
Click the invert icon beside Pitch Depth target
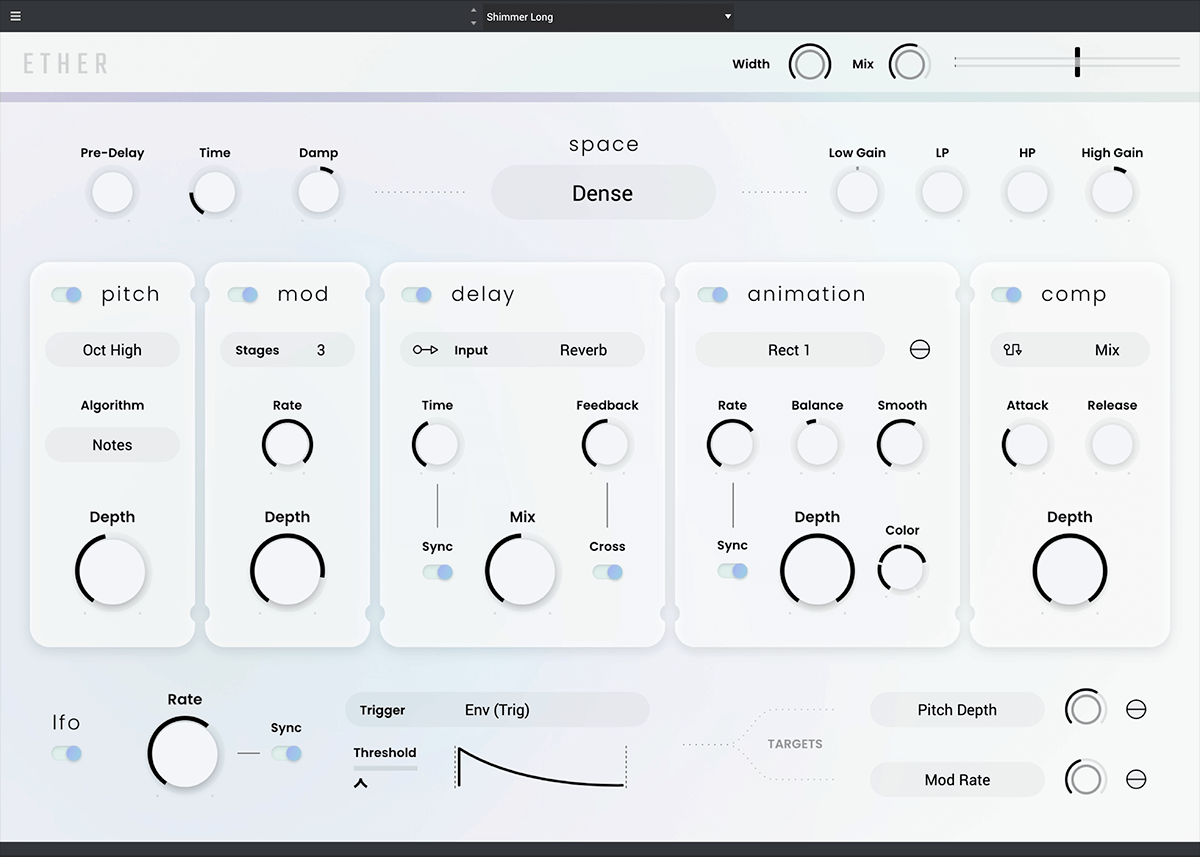(1136, 710)
